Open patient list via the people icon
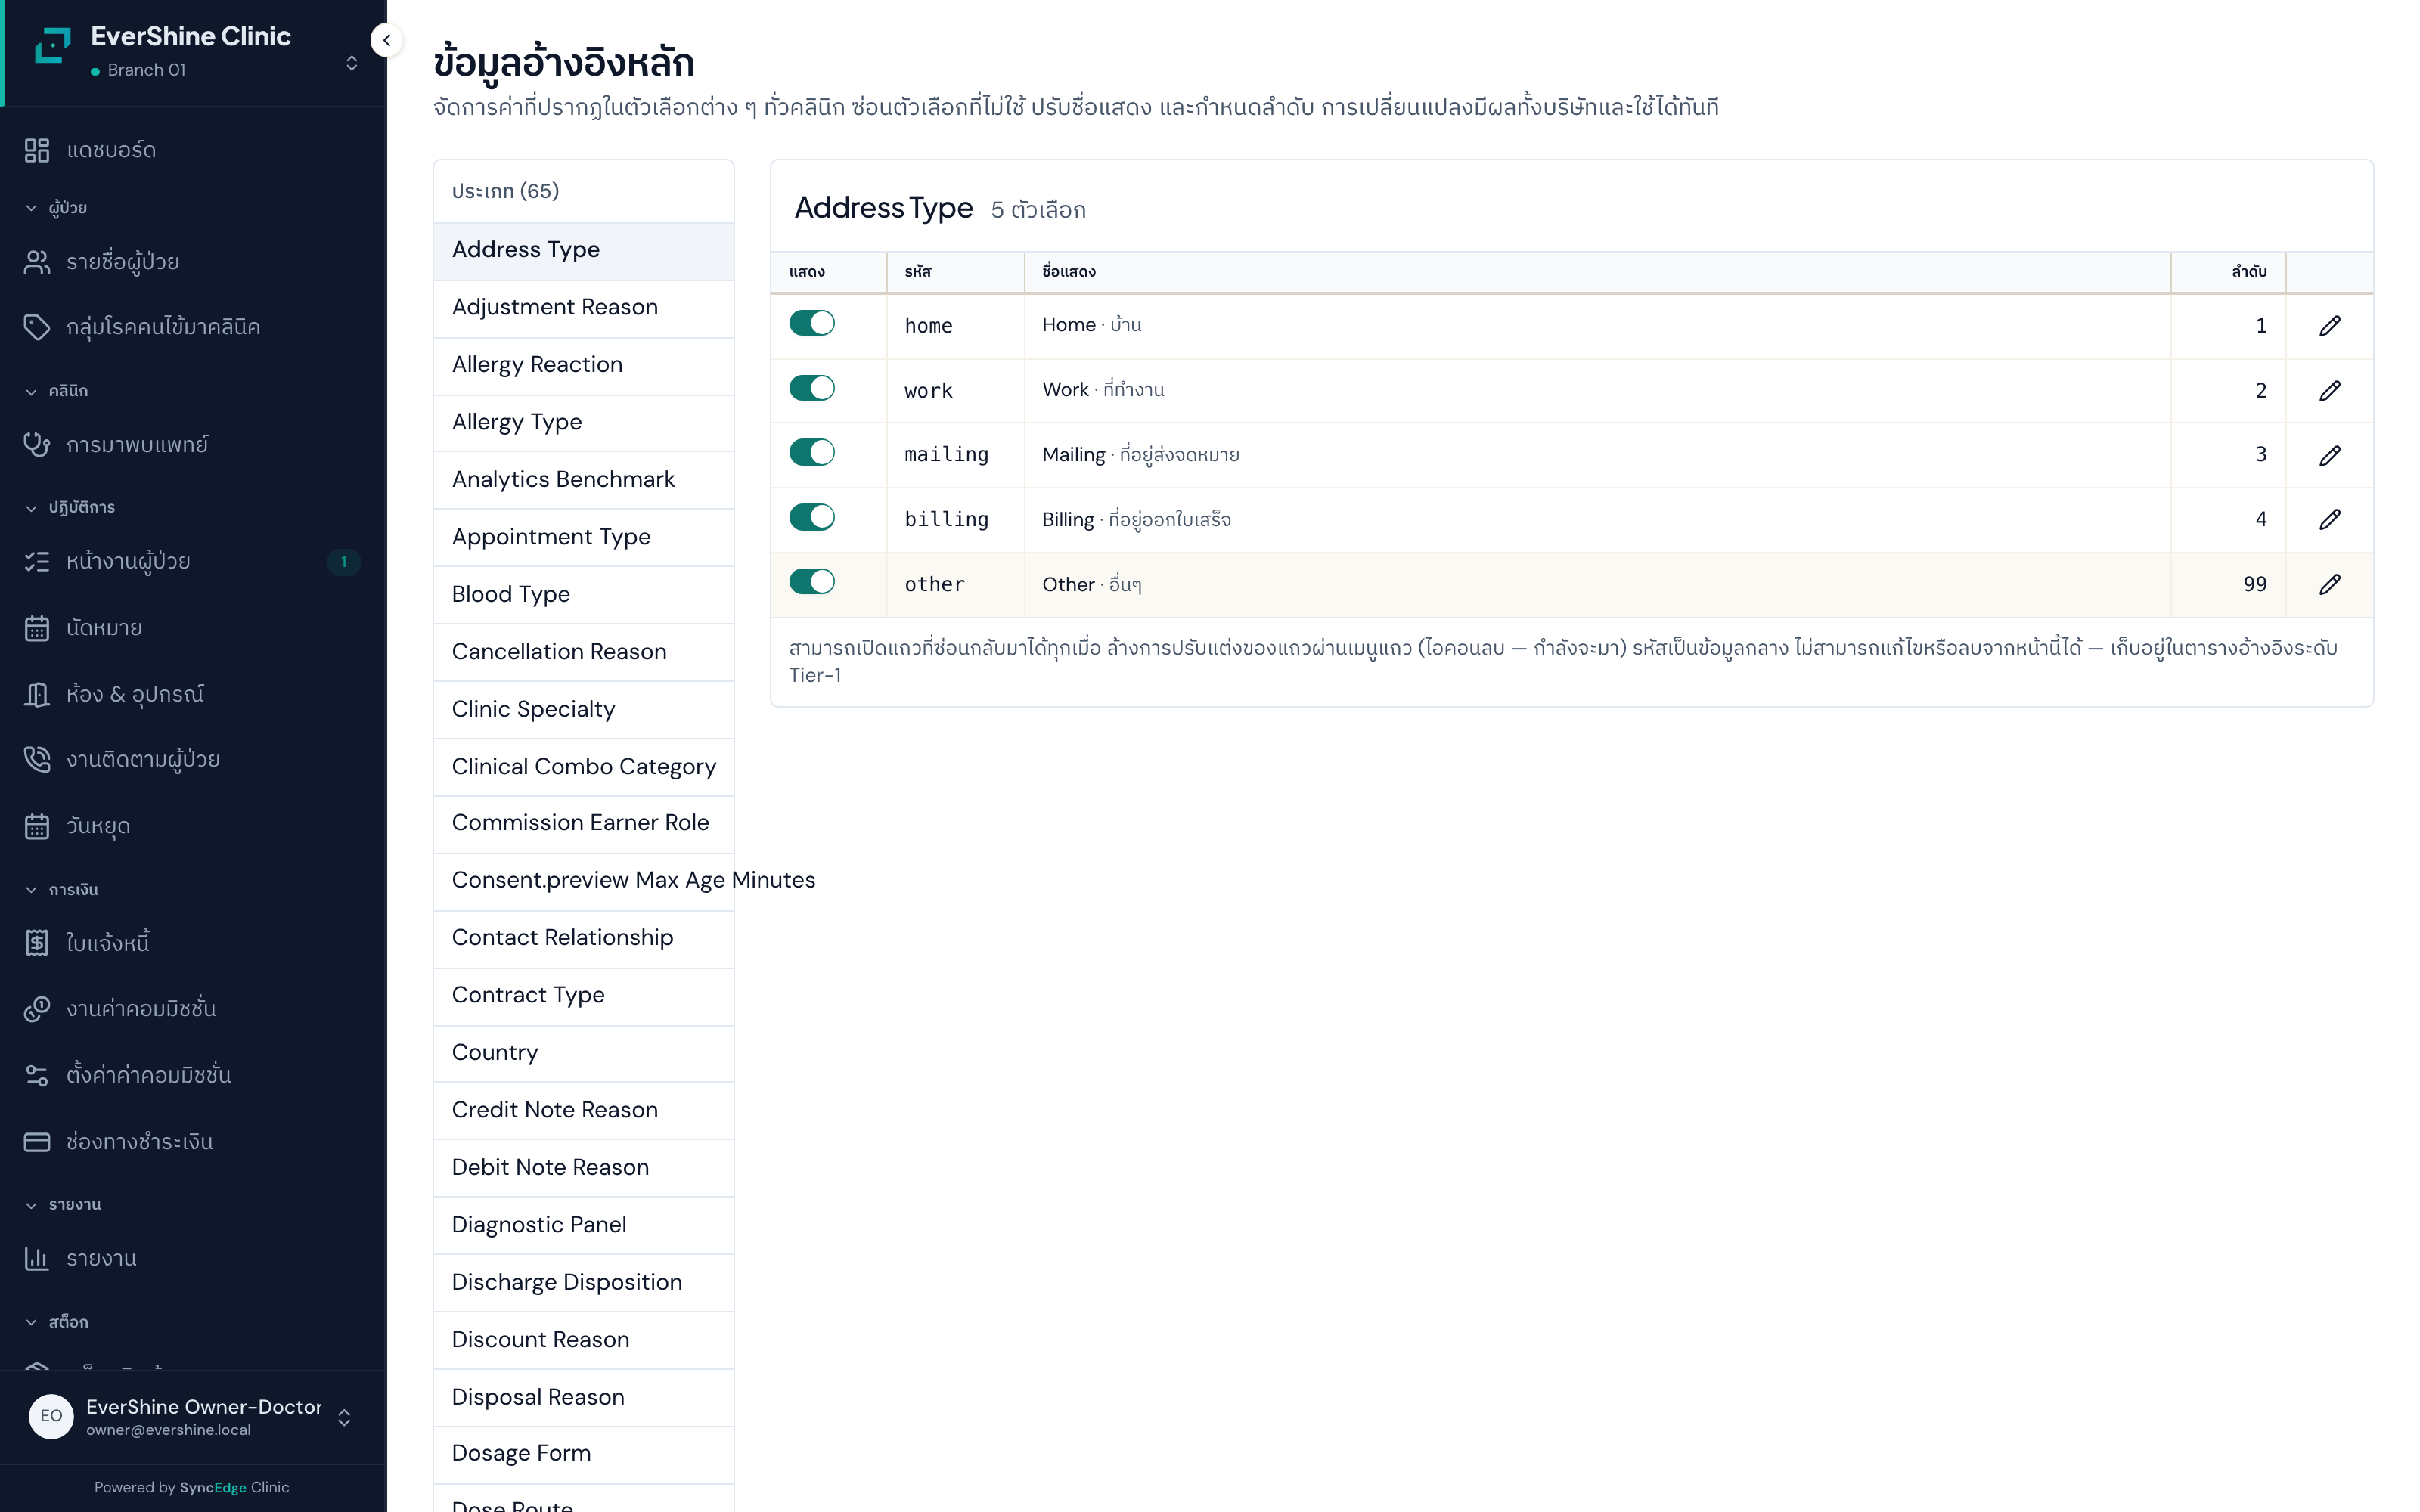 coord(37,262)
